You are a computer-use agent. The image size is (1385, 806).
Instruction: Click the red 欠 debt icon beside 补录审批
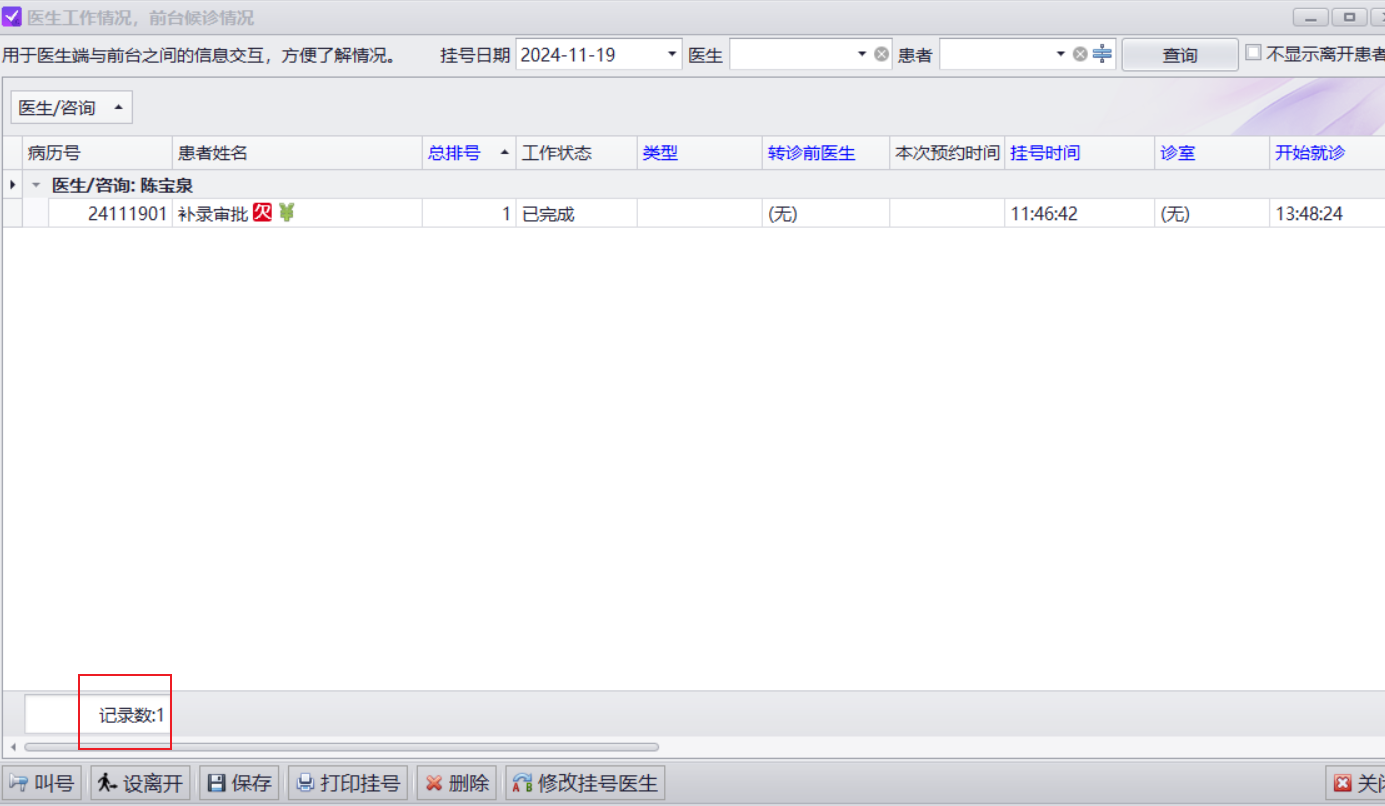point(262,212)
